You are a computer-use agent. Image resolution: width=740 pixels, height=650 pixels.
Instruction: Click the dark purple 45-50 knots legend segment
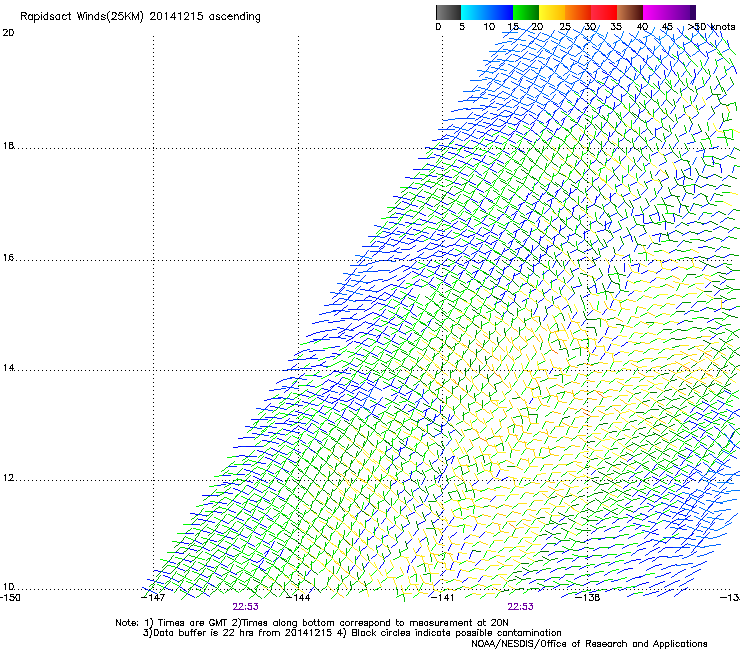coord(682,12)
